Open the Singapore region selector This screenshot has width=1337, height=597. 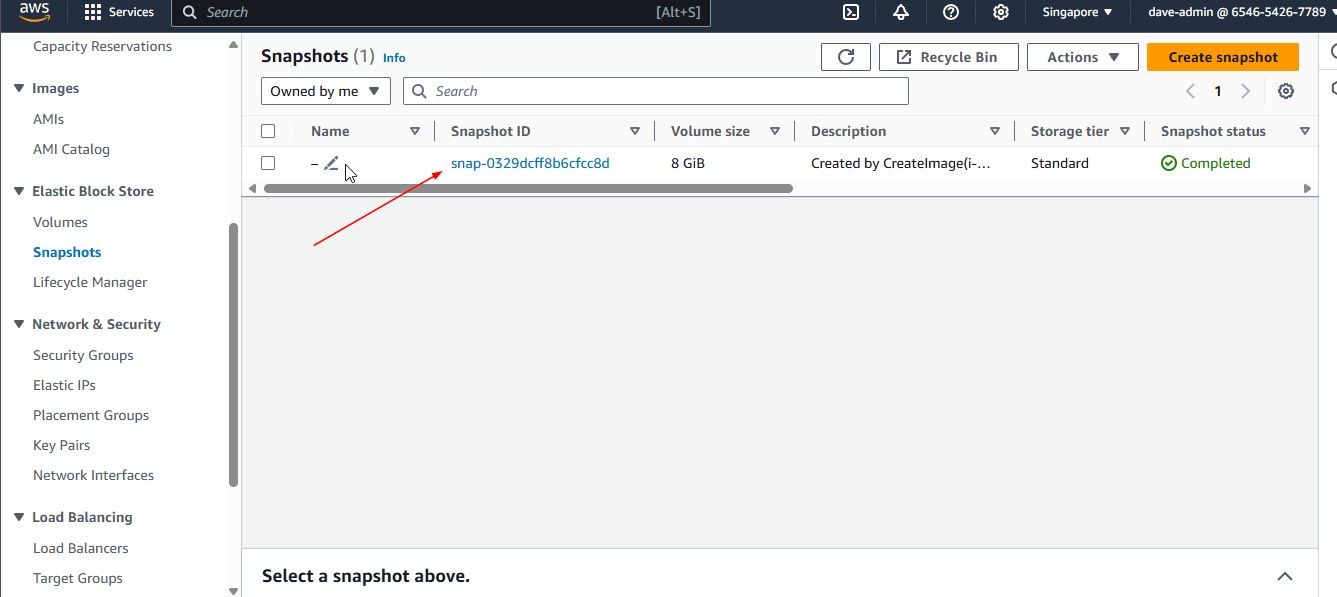pos(1077,12)
